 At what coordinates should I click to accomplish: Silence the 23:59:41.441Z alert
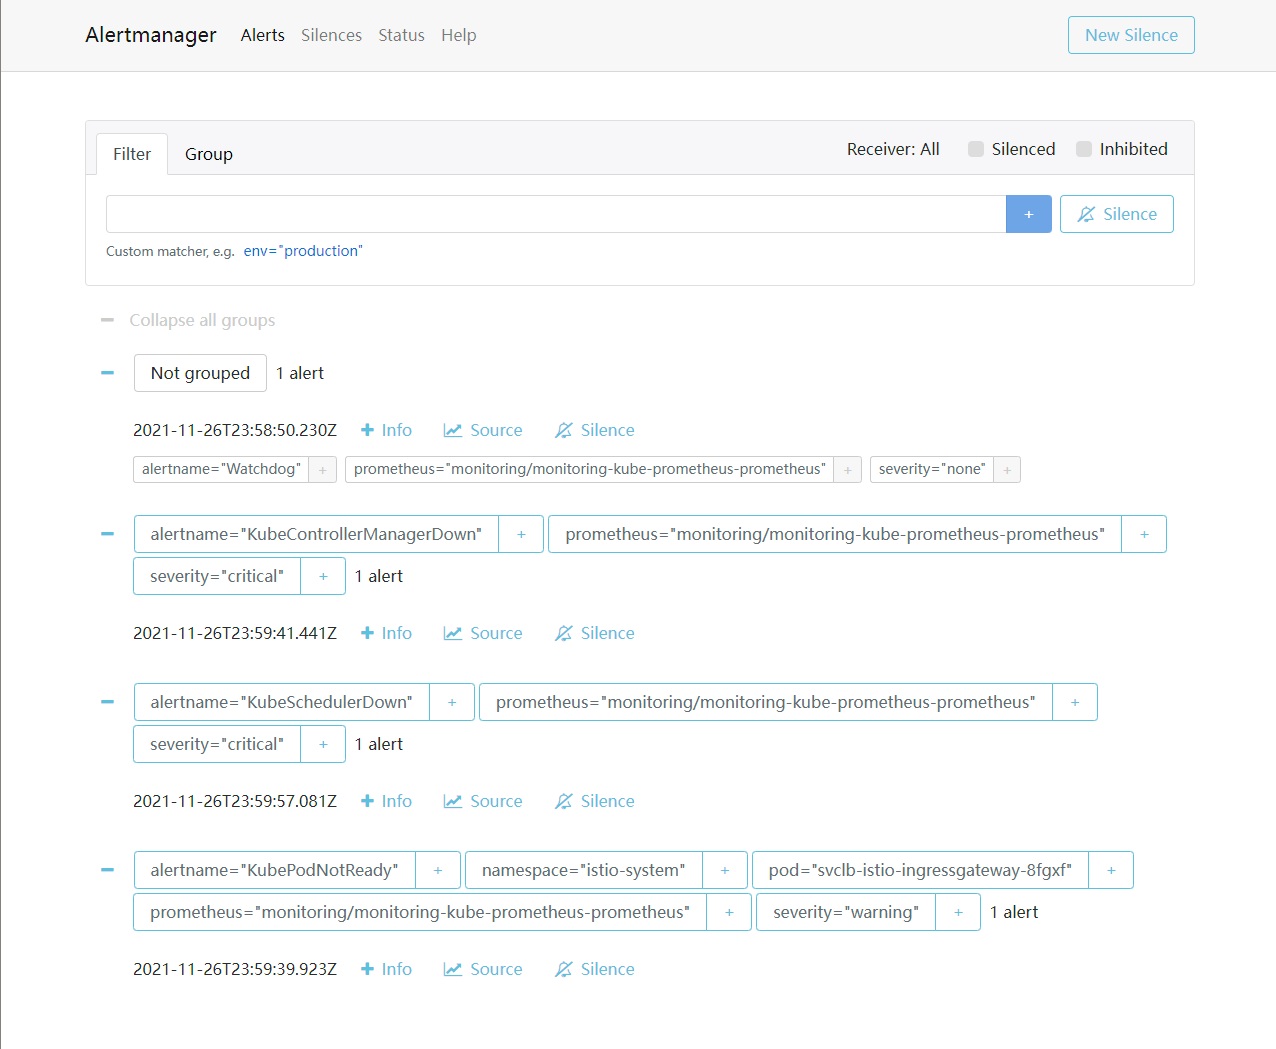(x=595, y=633)
